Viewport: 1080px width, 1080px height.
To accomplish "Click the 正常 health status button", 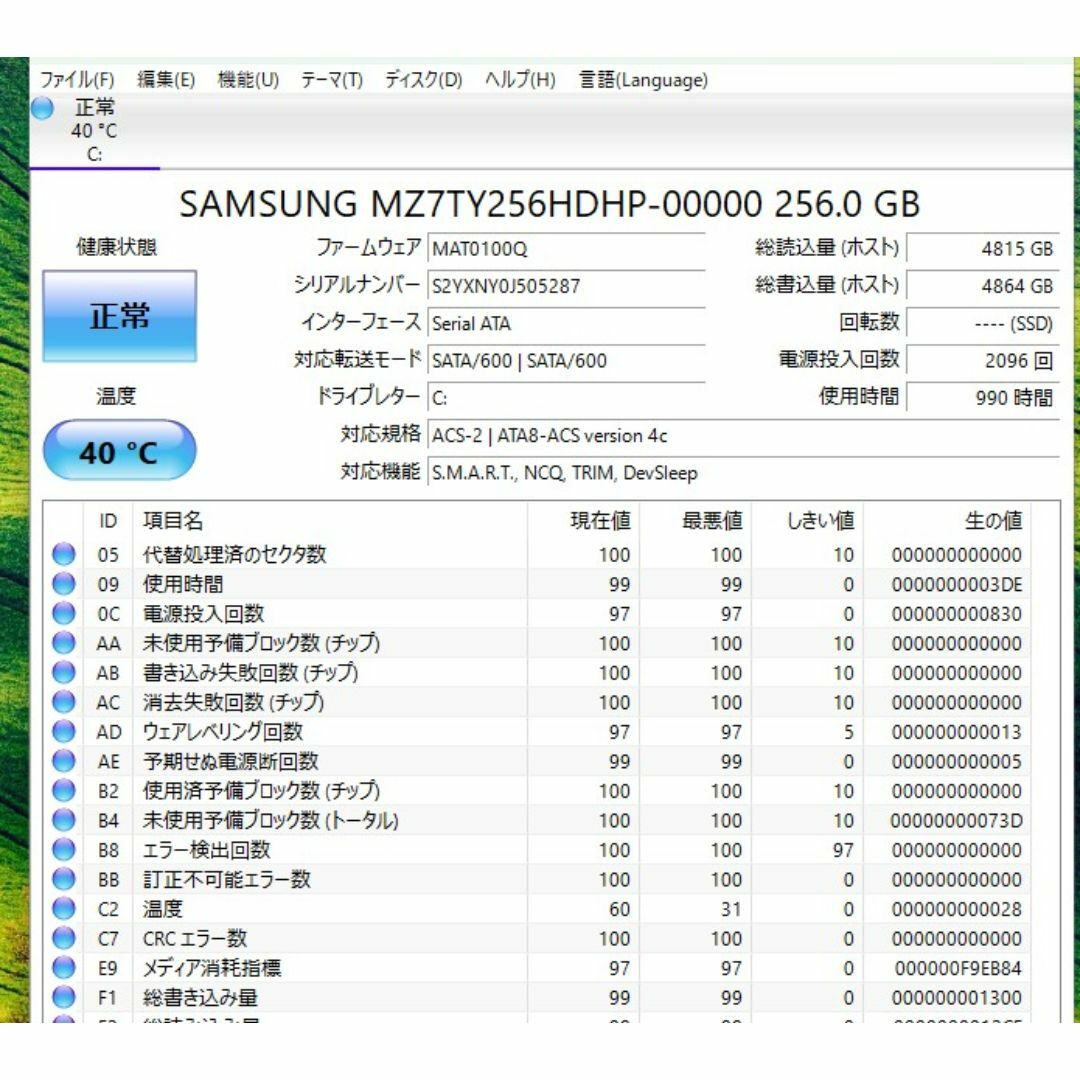I will coord(120,316).
